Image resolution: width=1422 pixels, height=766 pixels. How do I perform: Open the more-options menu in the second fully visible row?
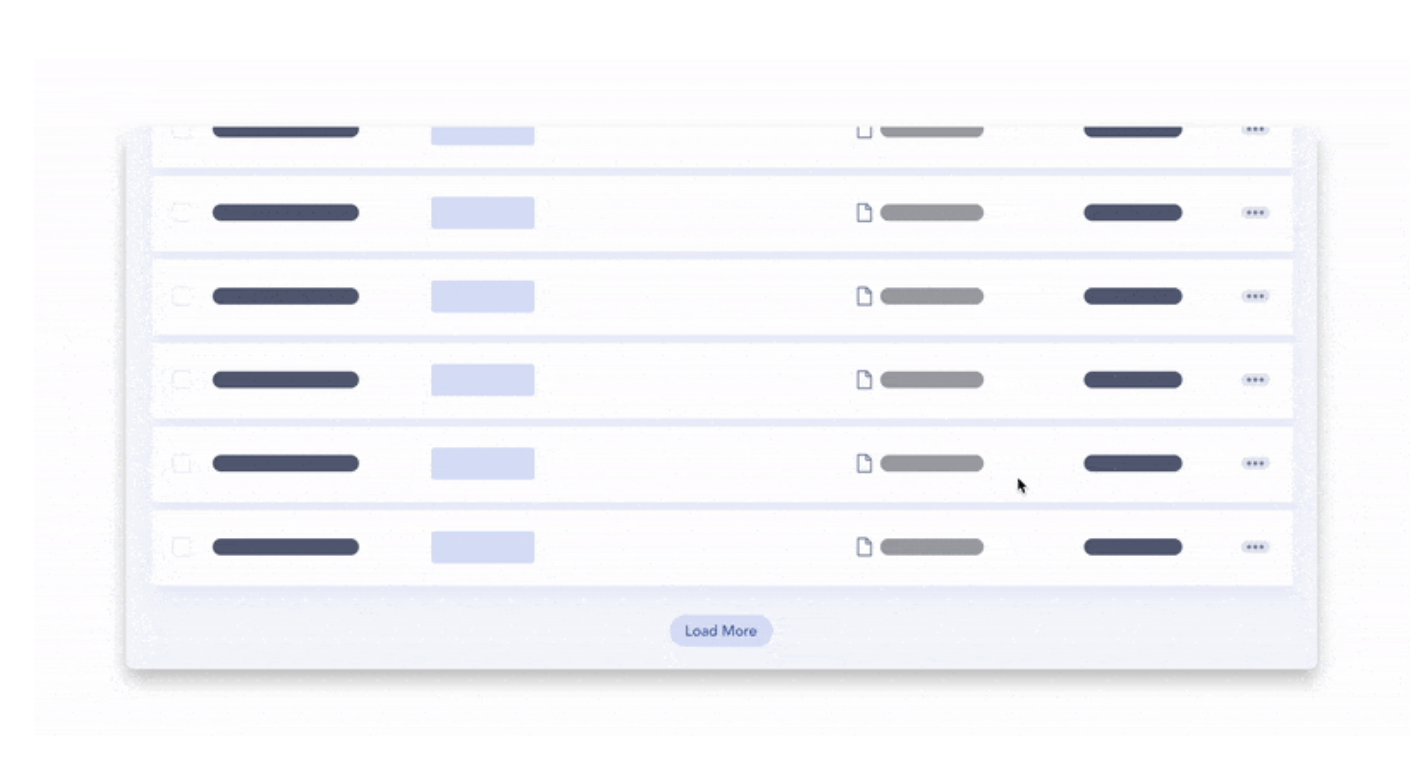click(1255, 296)
